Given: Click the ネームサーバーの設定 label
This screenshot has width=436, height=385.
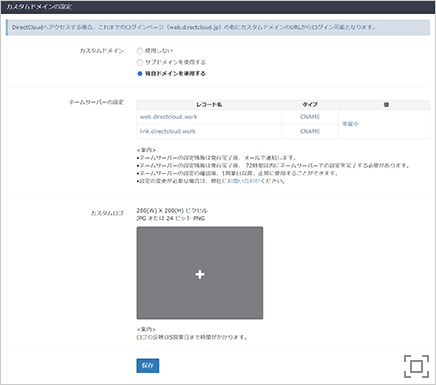Looking at the screenshot, I should [96, 102].
